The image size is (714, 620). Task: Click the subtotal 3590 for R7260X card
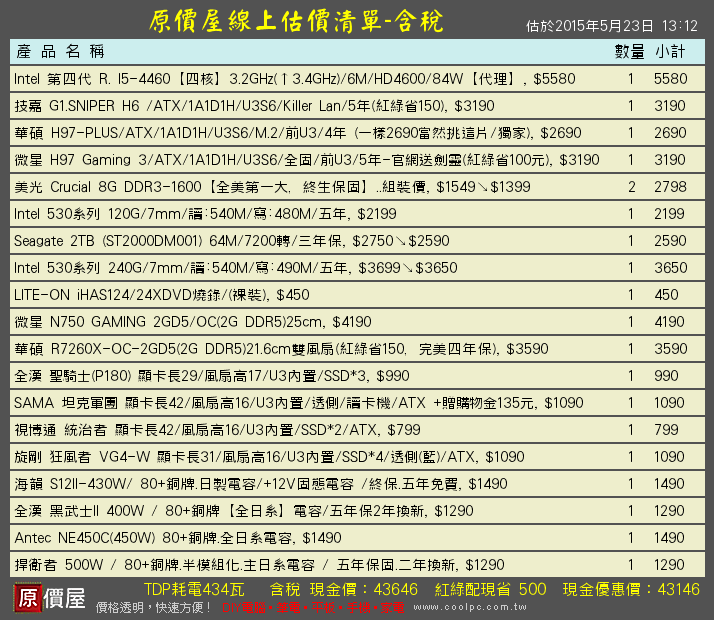click(x=670, y=349)
